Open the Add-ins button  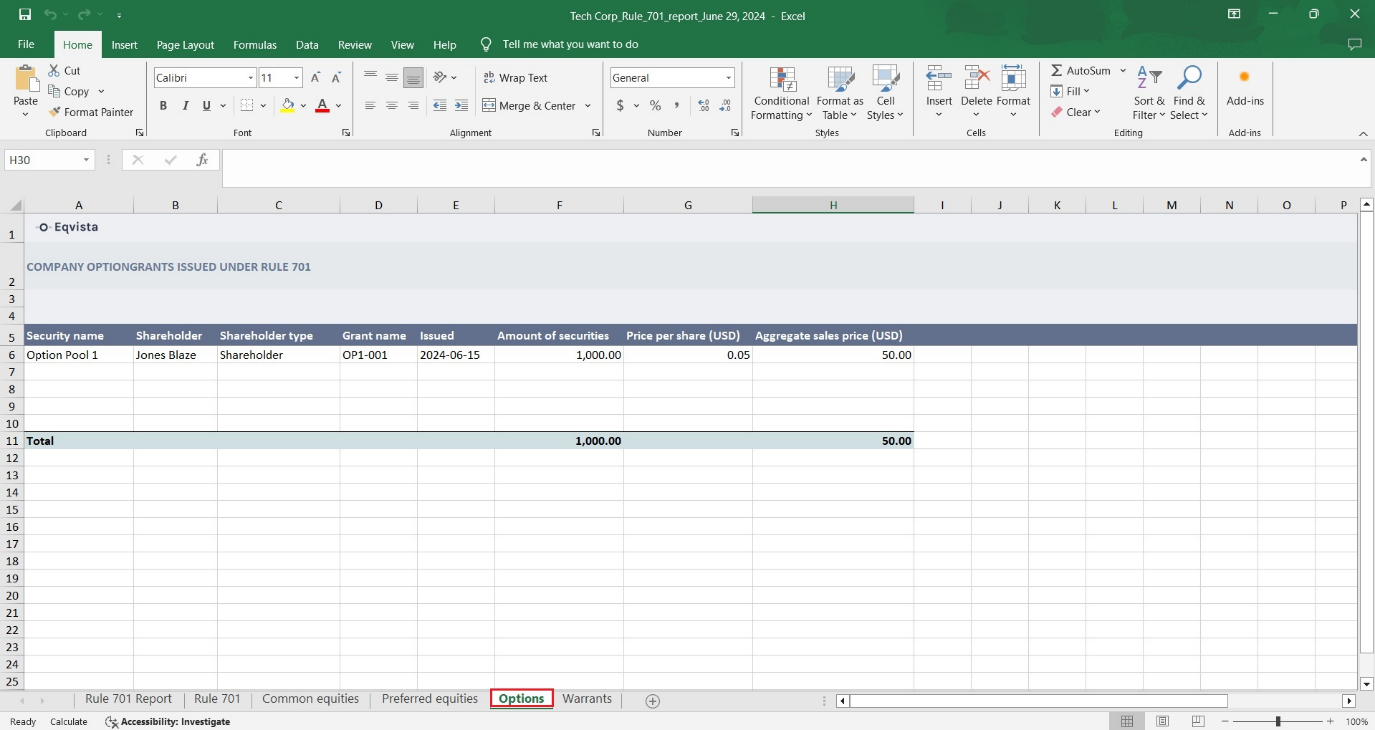pos(1245,86)
